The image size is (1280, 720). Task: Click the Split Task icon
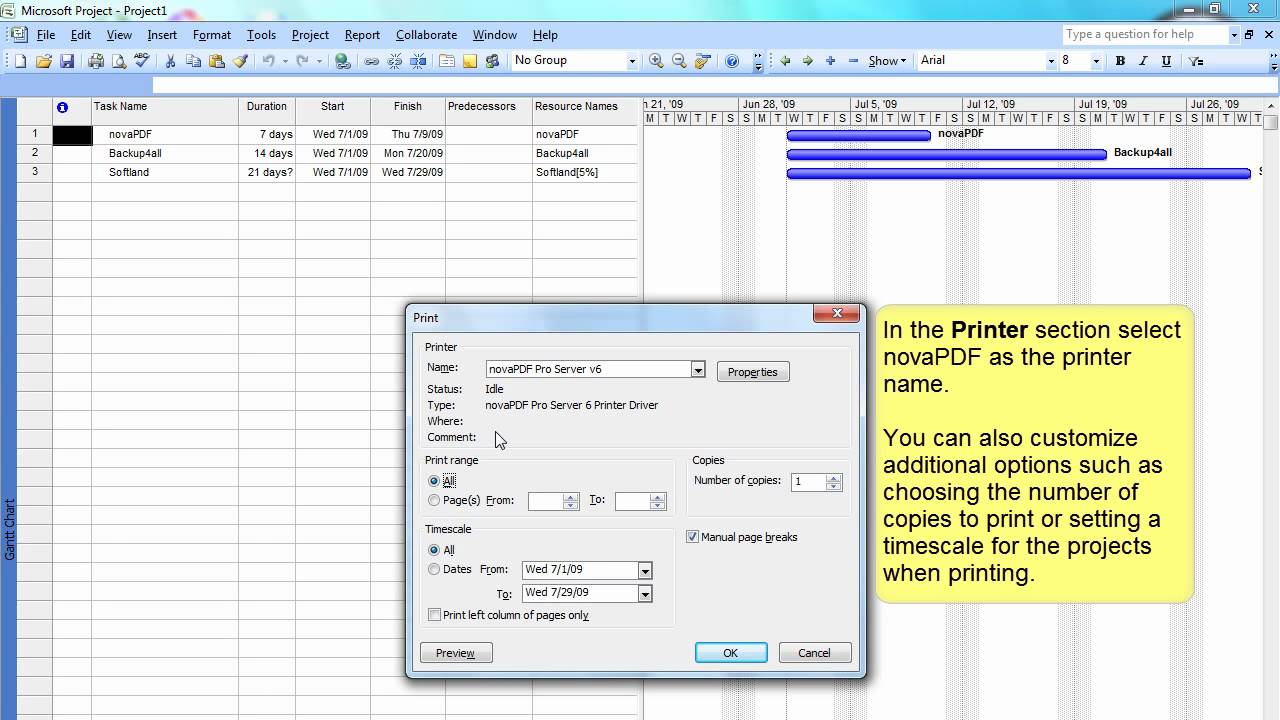pos(418,61)
